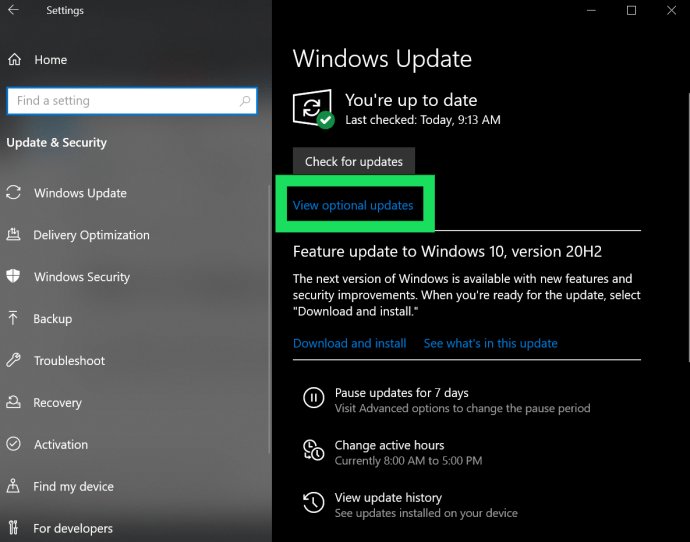
Task: Open Troubleshoot settings
Action: tap(70, 361)
